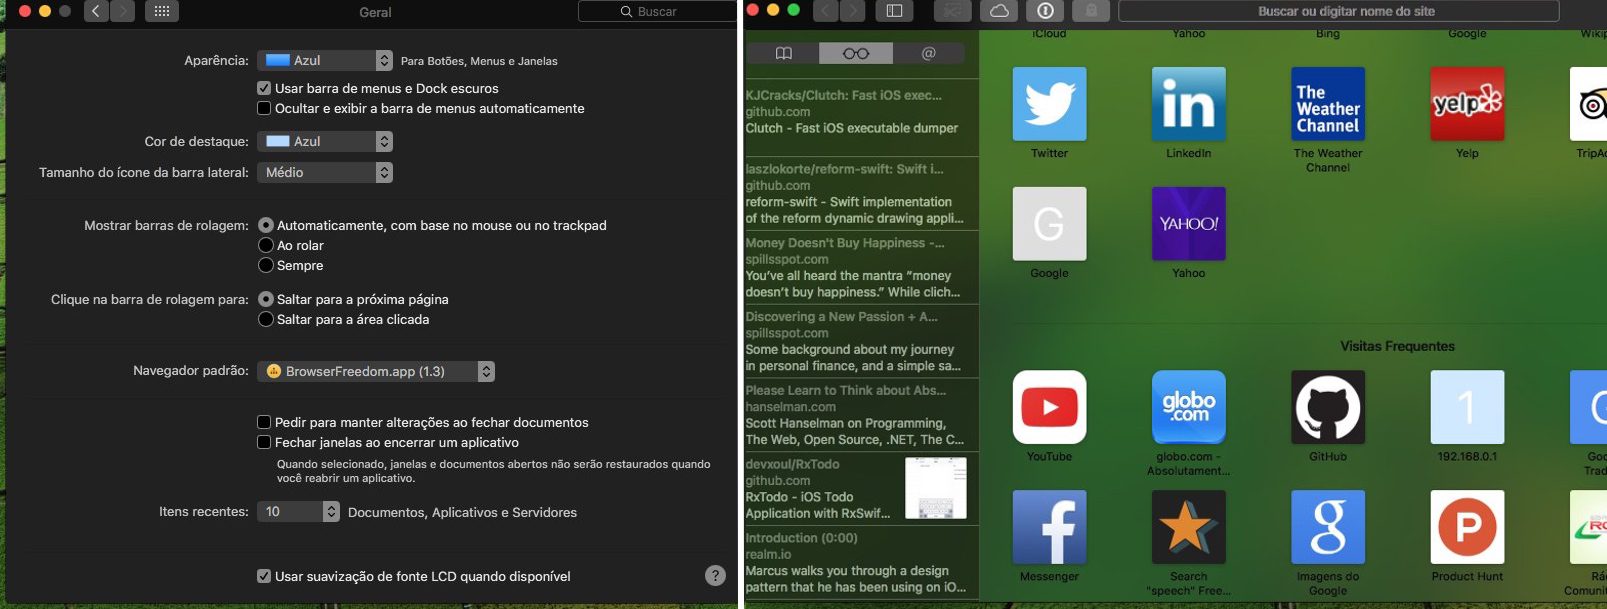The height and width of the screenshot is (609, 1607).
Task: Open the Yelp favorite icon
Action: [1467, 104]
